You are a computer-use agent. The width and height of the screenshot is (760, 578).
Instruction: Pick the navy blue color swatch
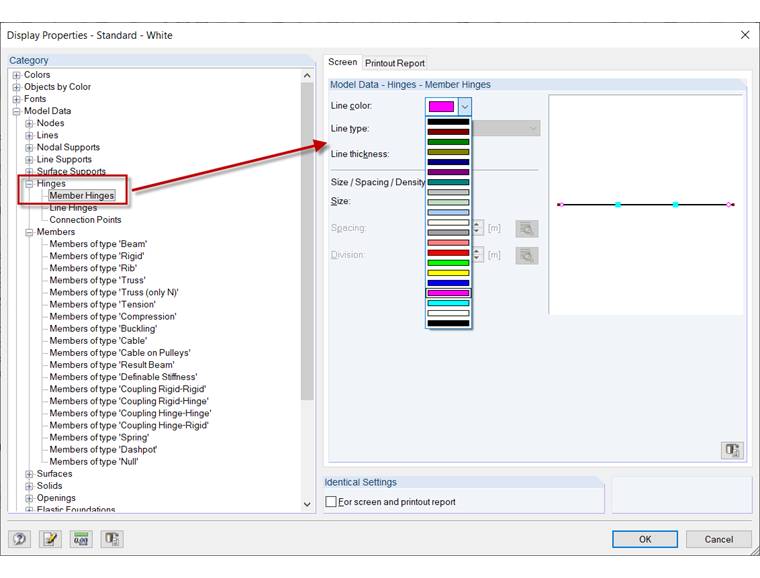pos(448,162)
